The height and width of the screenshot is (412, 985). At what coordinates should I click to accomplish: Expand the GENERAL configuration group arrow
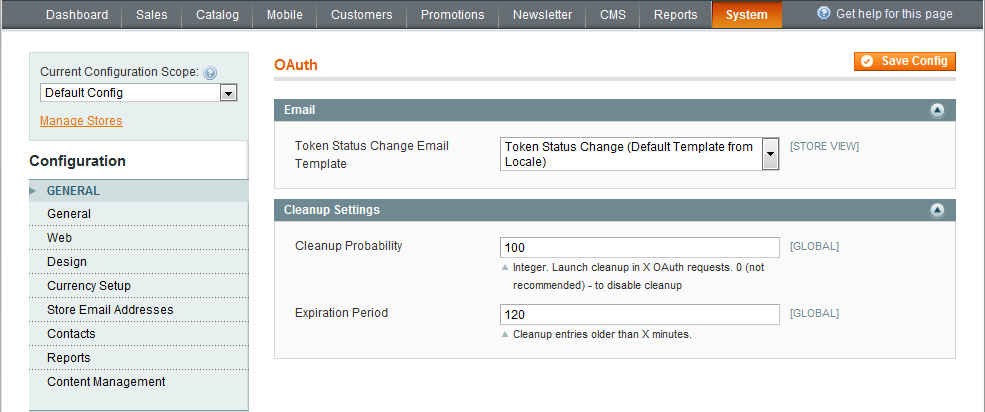(34, 190)
